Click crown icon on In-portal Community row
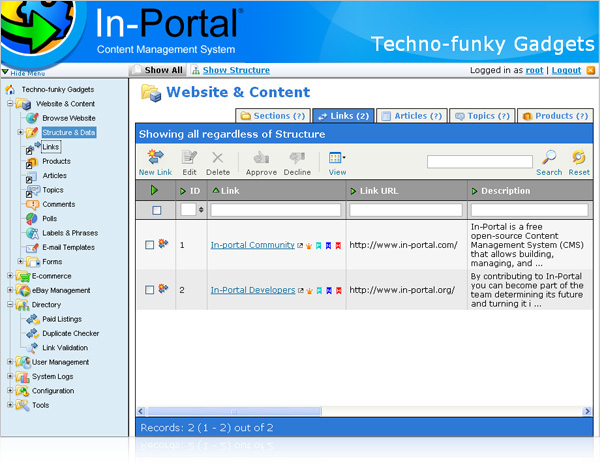Screen dimensions: 600x467 (x=309, y=246)
